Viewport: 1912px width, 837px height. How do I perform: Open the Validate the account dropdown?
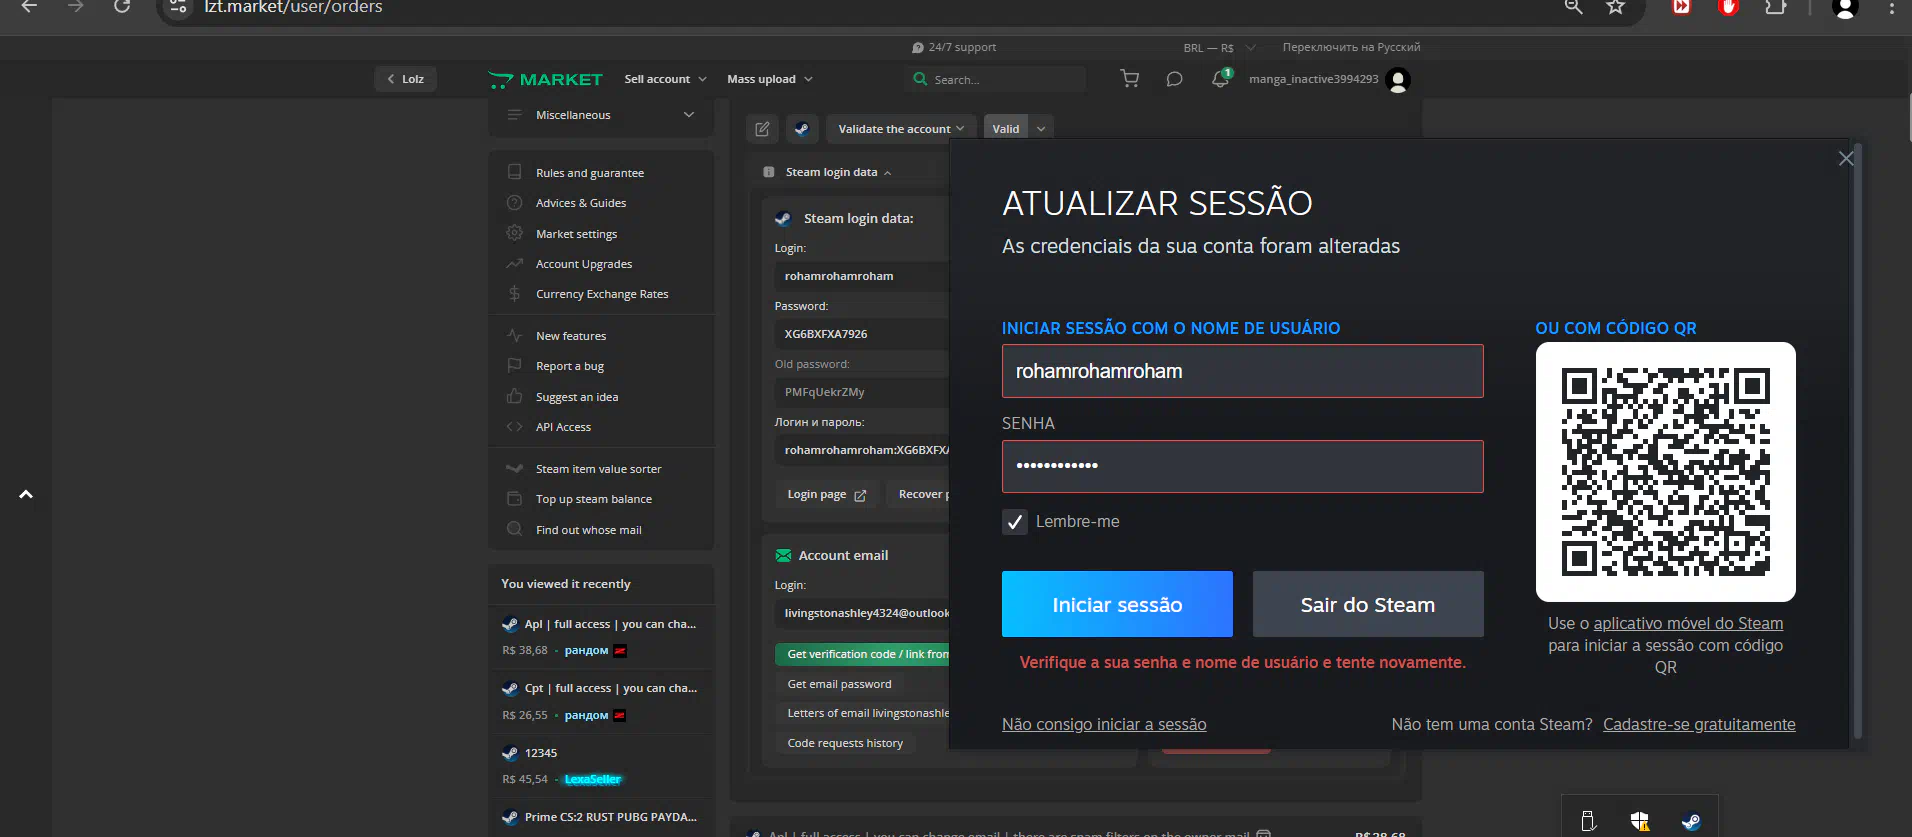[901, 129]
